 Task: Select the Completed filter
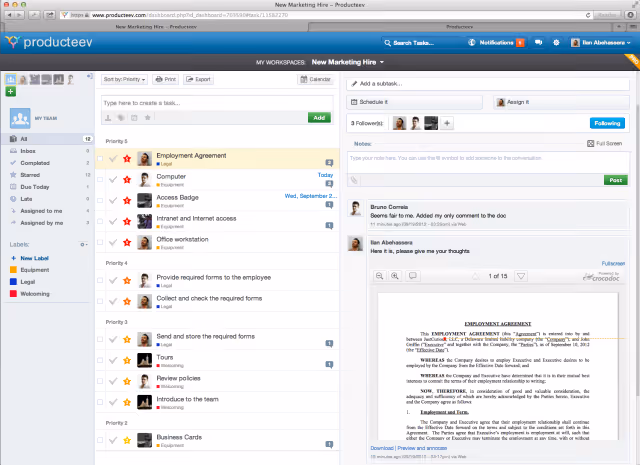pyautogui.click(x=47, y=163)
